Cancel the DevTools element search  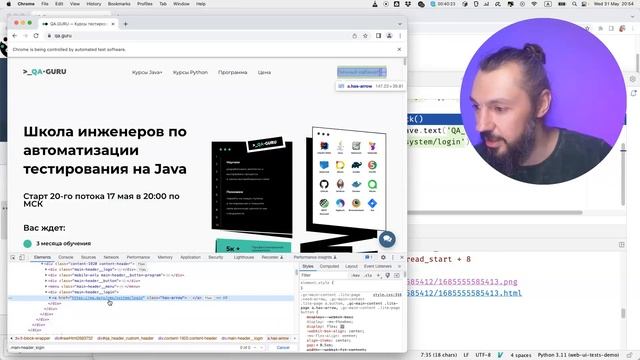[283, 348]
